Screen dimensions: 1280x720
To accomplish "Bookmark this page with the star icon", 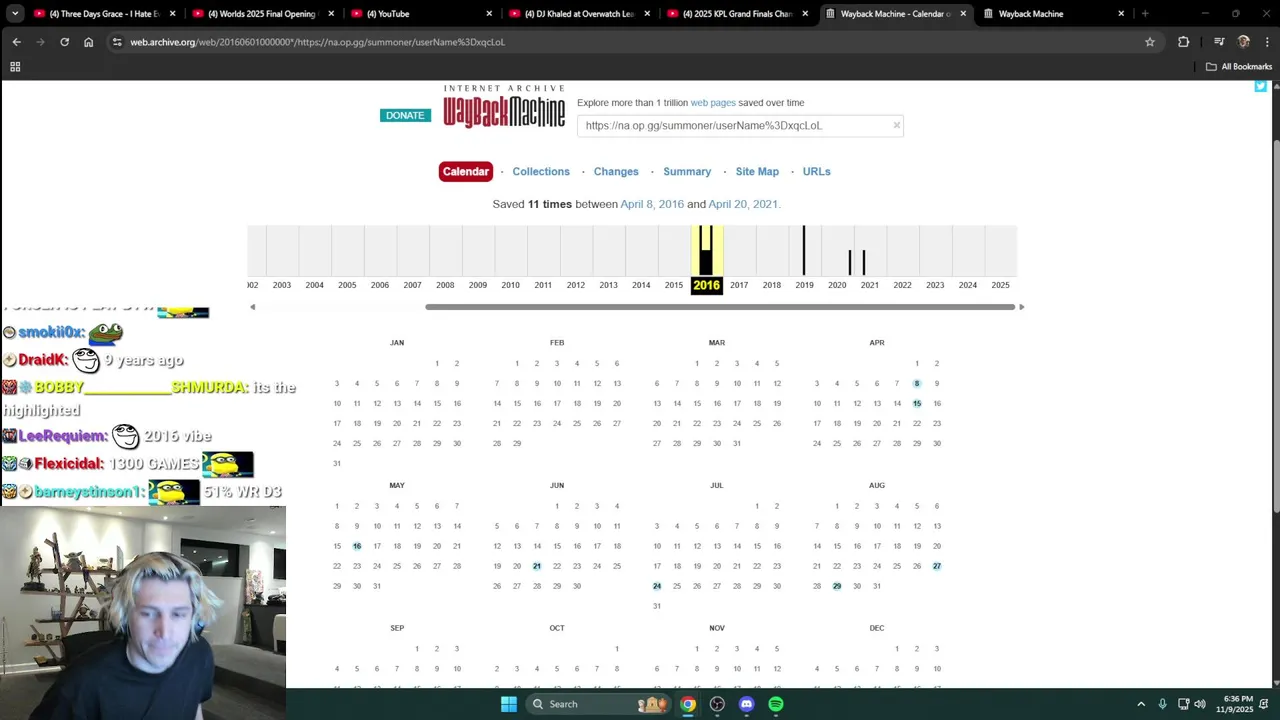I will [x=1150, y=42].
